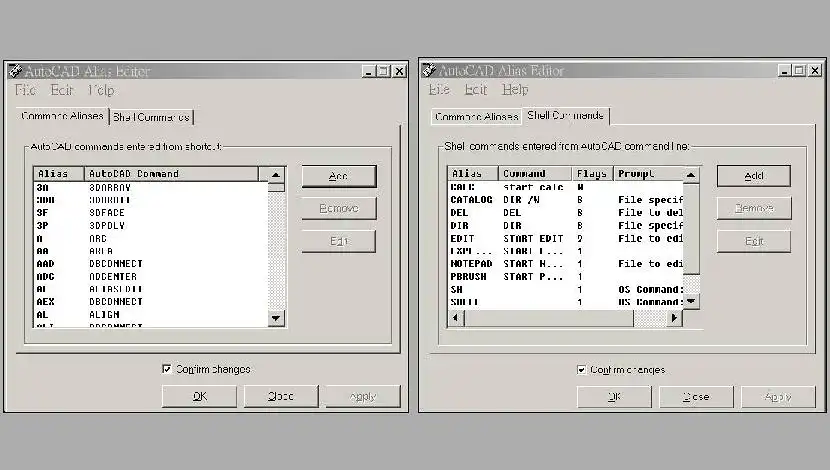Select A ARC alias row
The image size is (830, 470).
click(x=151, y=239)
